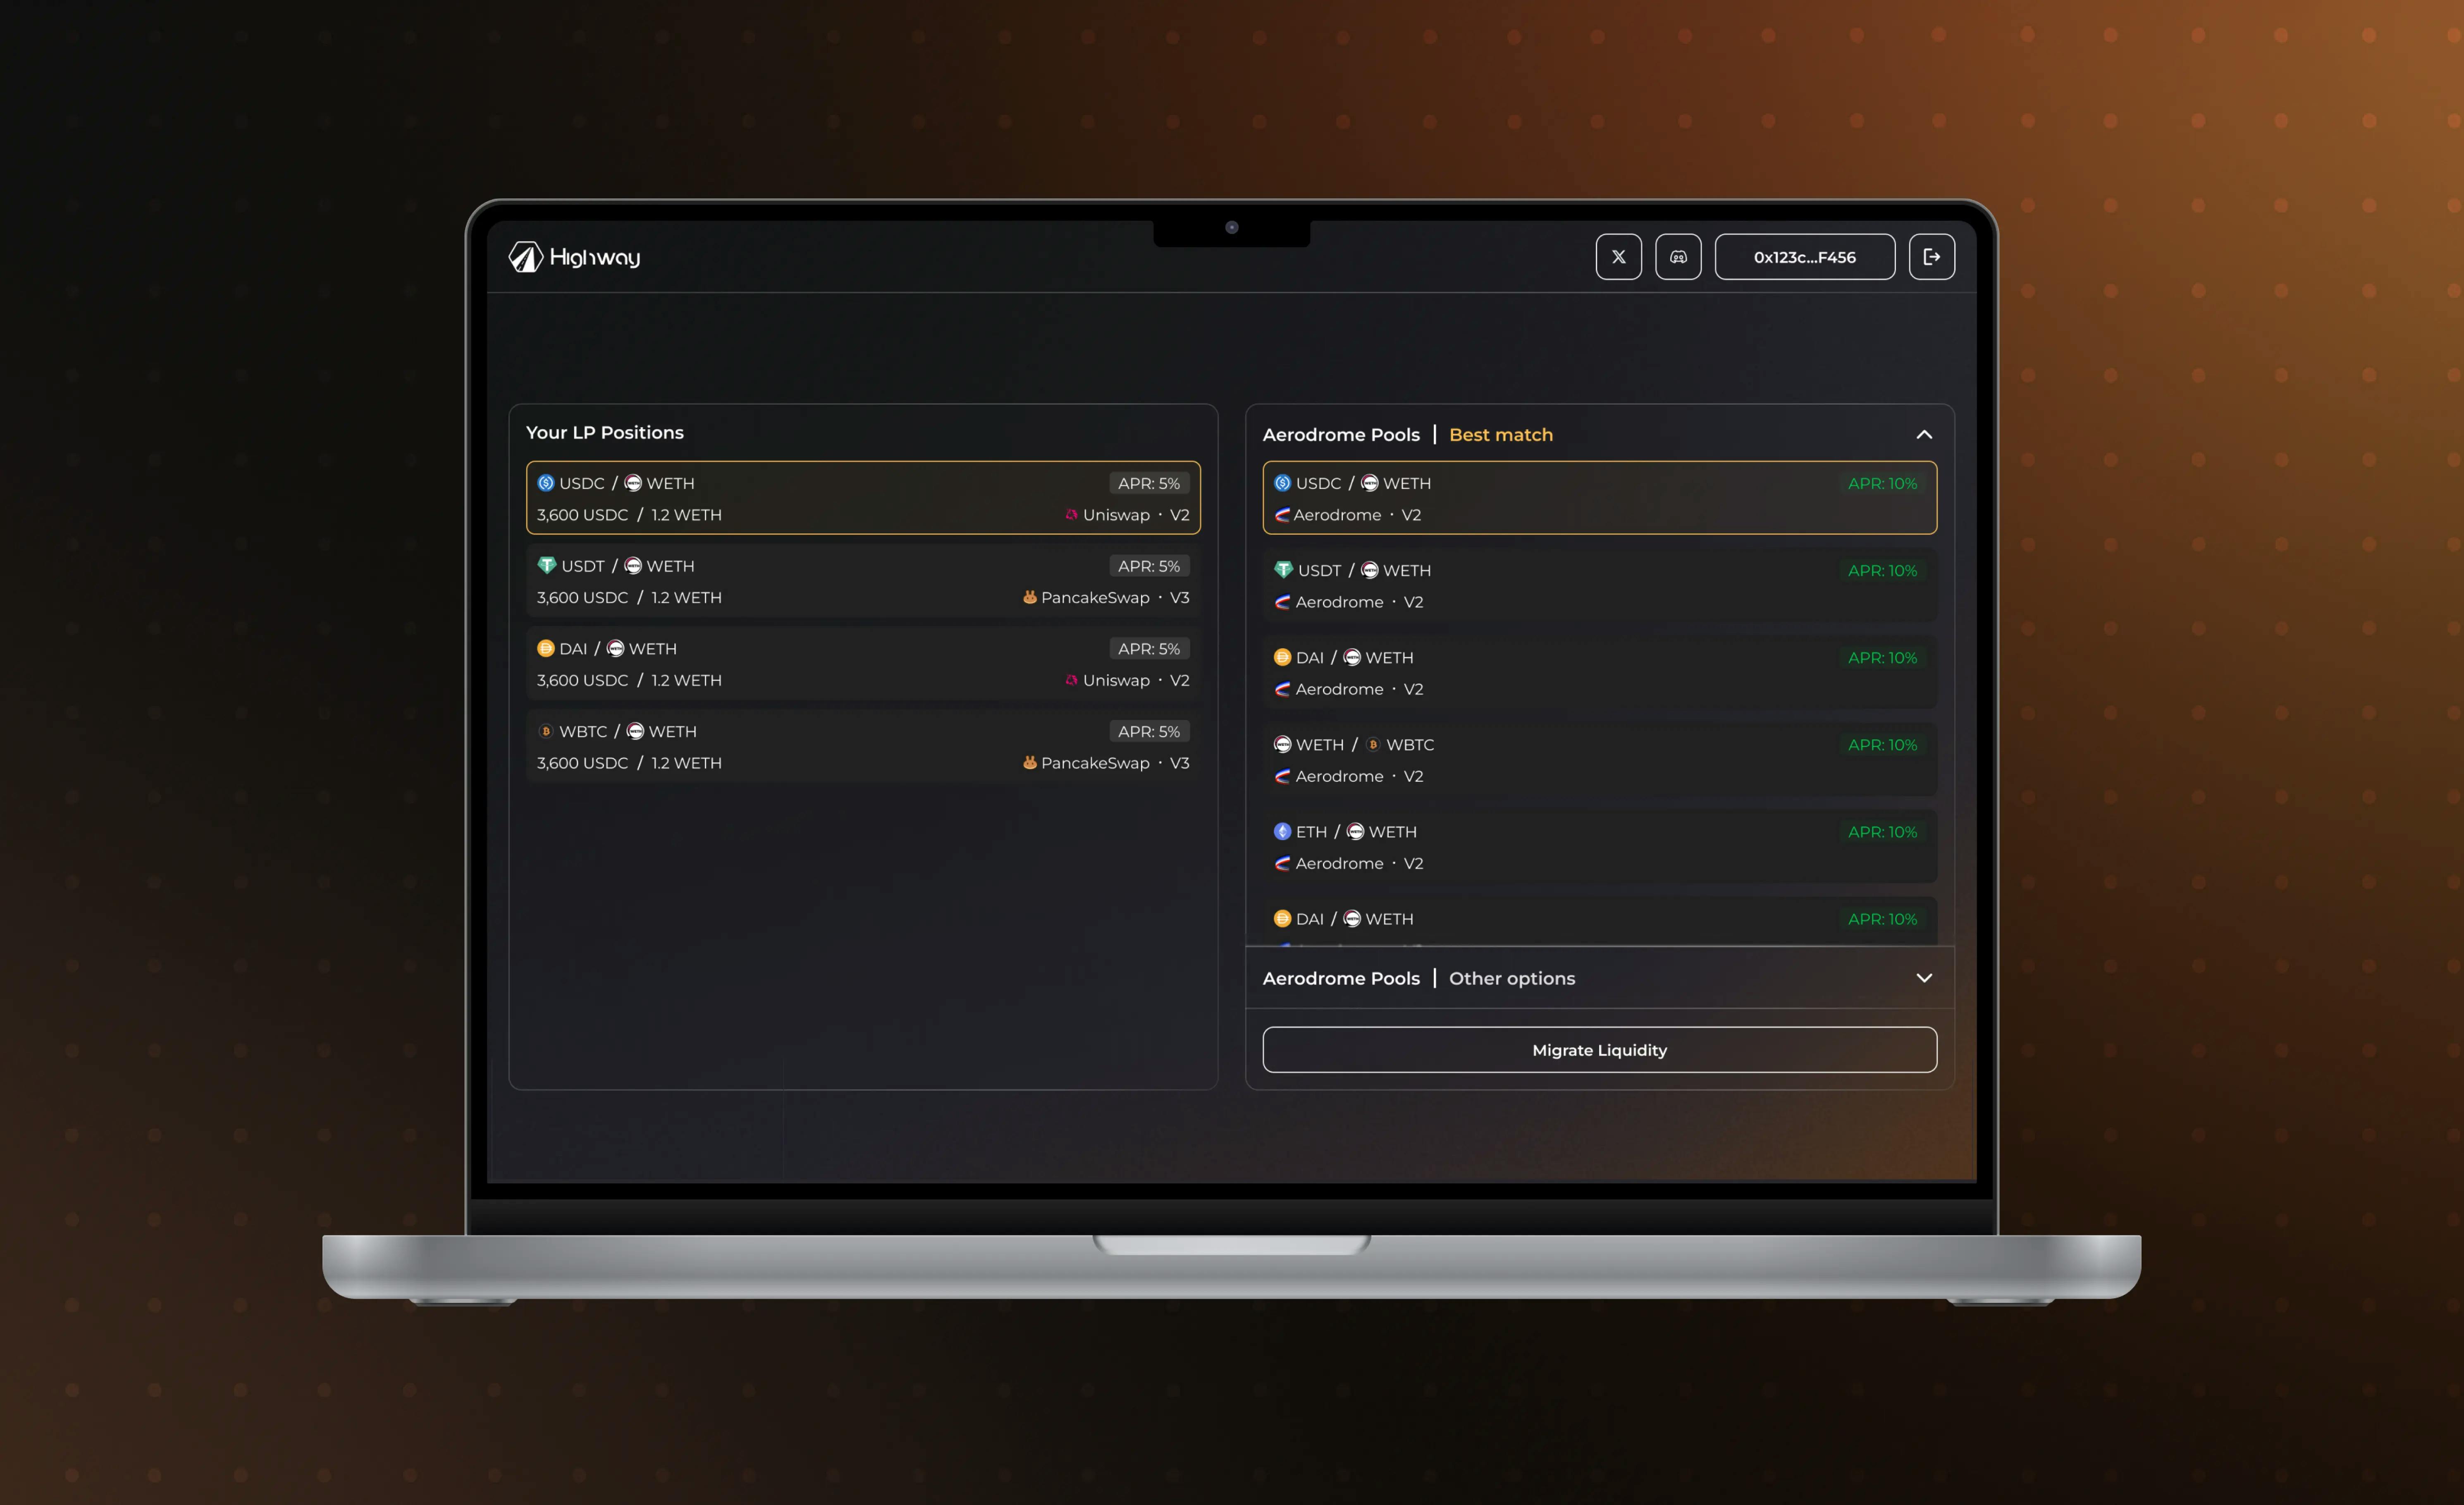This screenshot has width=2464, height=1505.
Task: Click the USDC token icon in LP positions
Action: coord(546,483)
